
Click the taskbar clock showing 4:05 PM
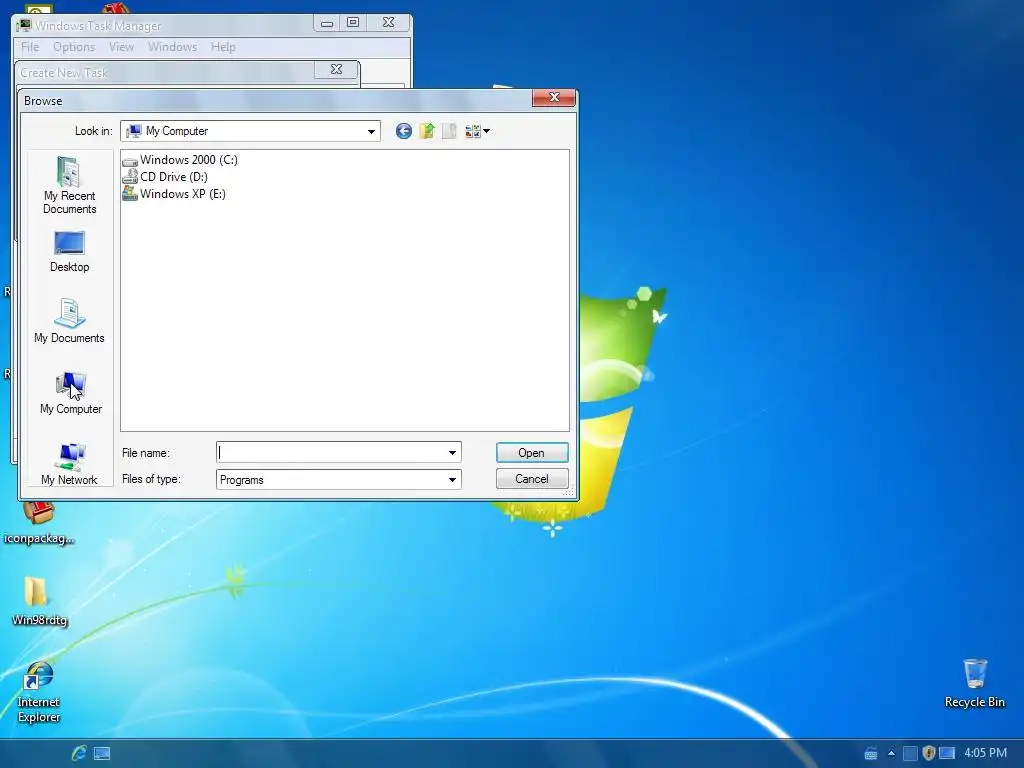(985, 753)
